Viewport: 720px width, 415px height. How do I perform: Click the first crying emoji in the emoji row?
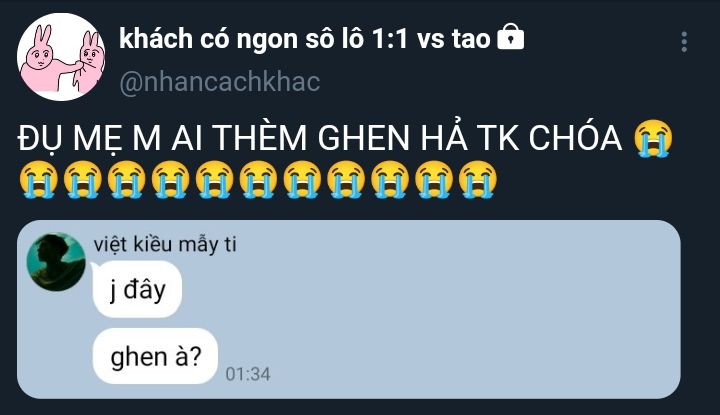39,179
